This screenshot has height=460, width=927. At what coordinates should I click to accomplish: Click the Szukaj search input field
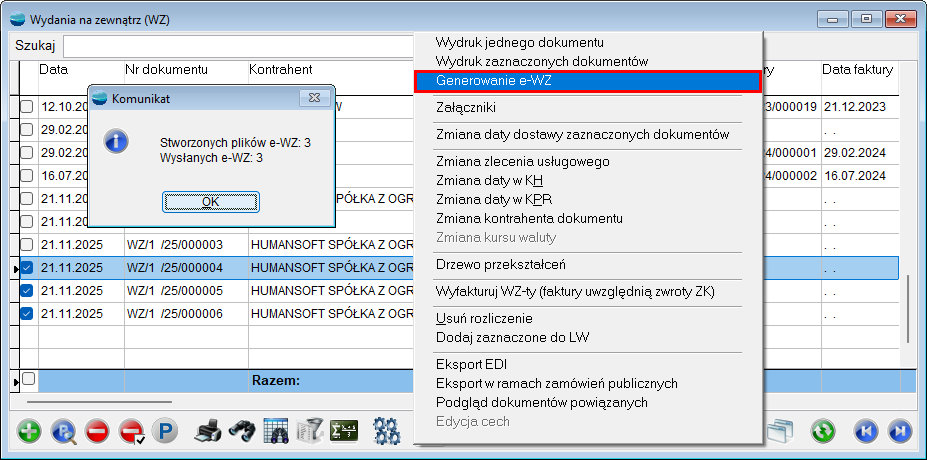[x=240, y=47]
